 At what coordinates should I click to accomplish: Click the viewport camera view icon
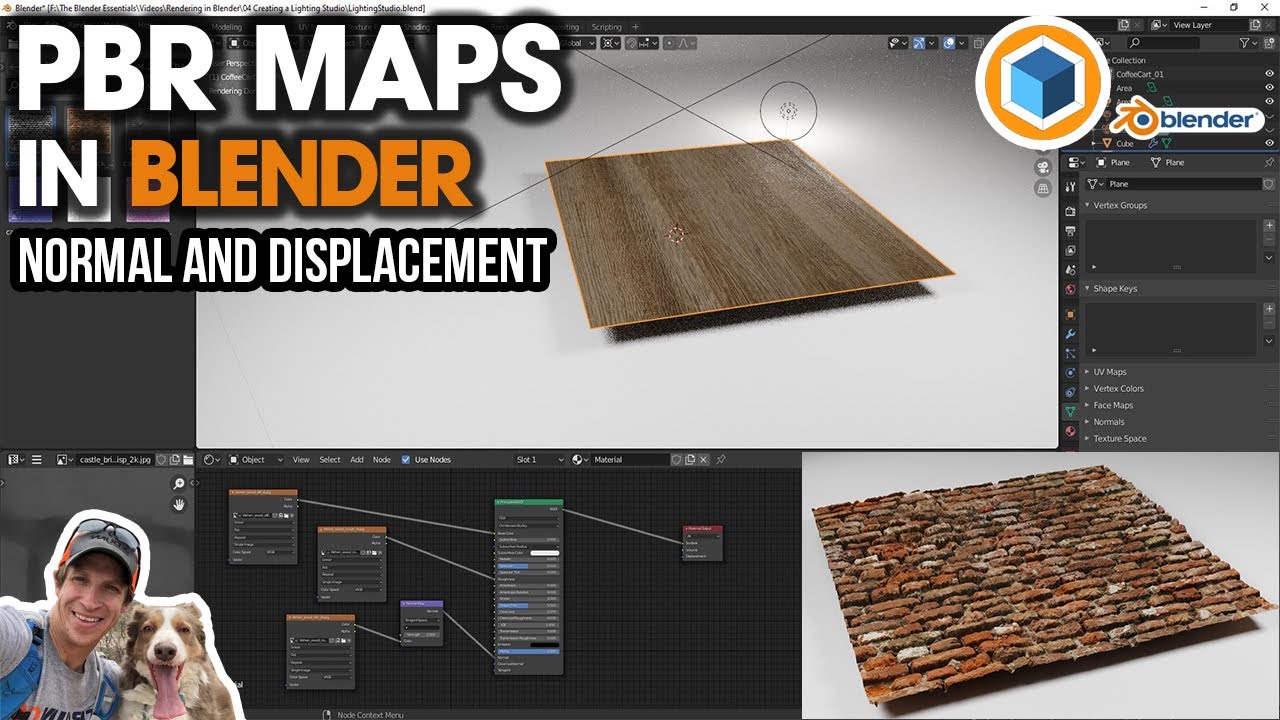1043,167
